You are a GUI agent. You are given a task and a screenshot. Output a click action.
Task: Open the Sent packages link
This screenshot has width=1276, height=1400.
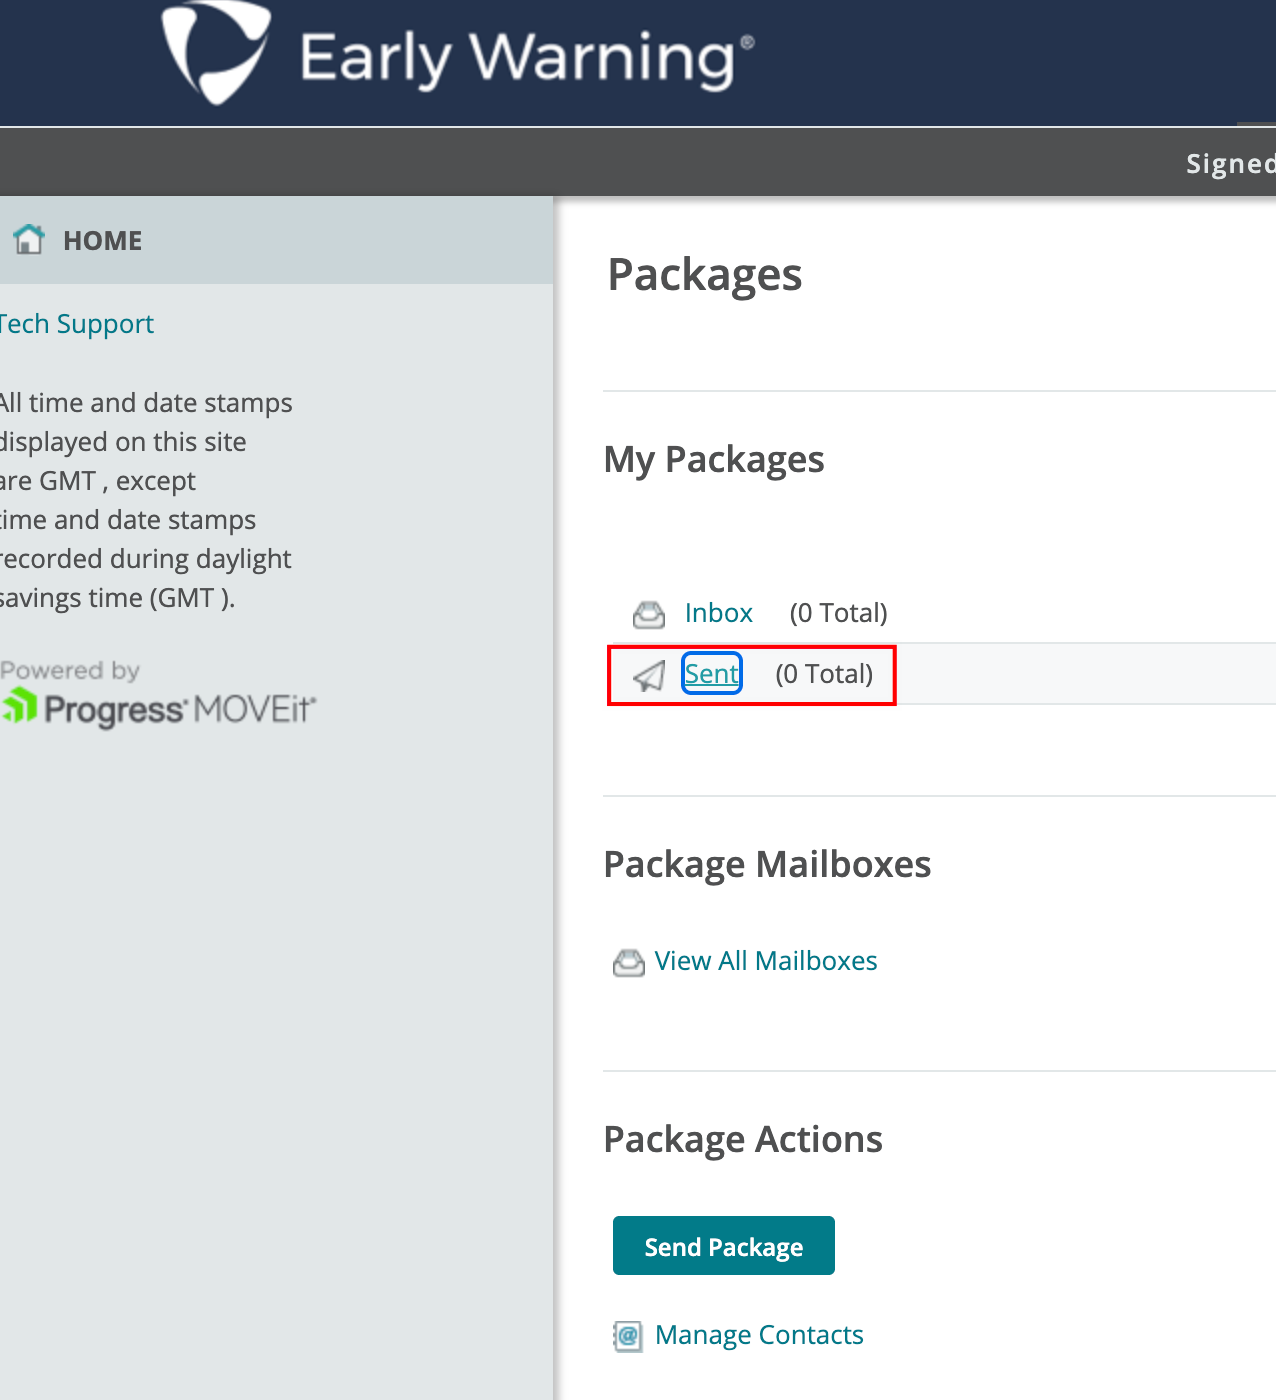click(711, 674)
